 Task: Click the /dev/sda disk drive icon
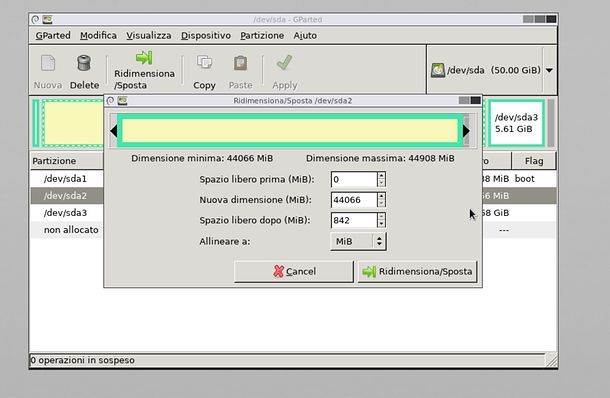coord(438,70)
